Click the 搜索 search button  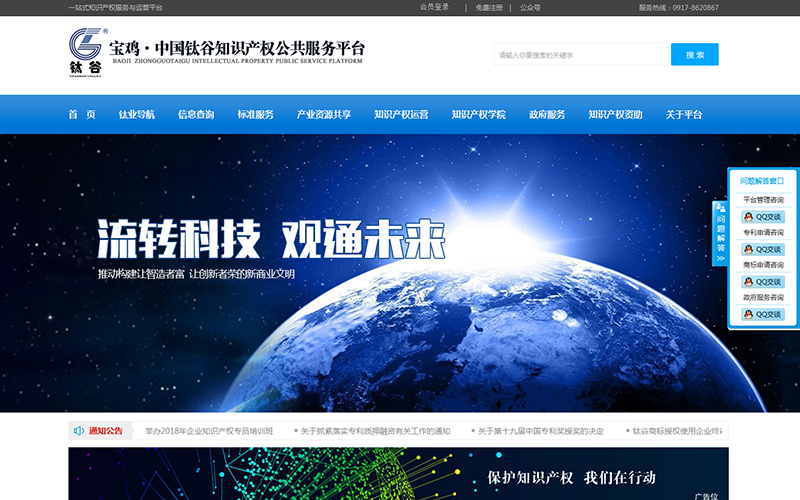694,55
